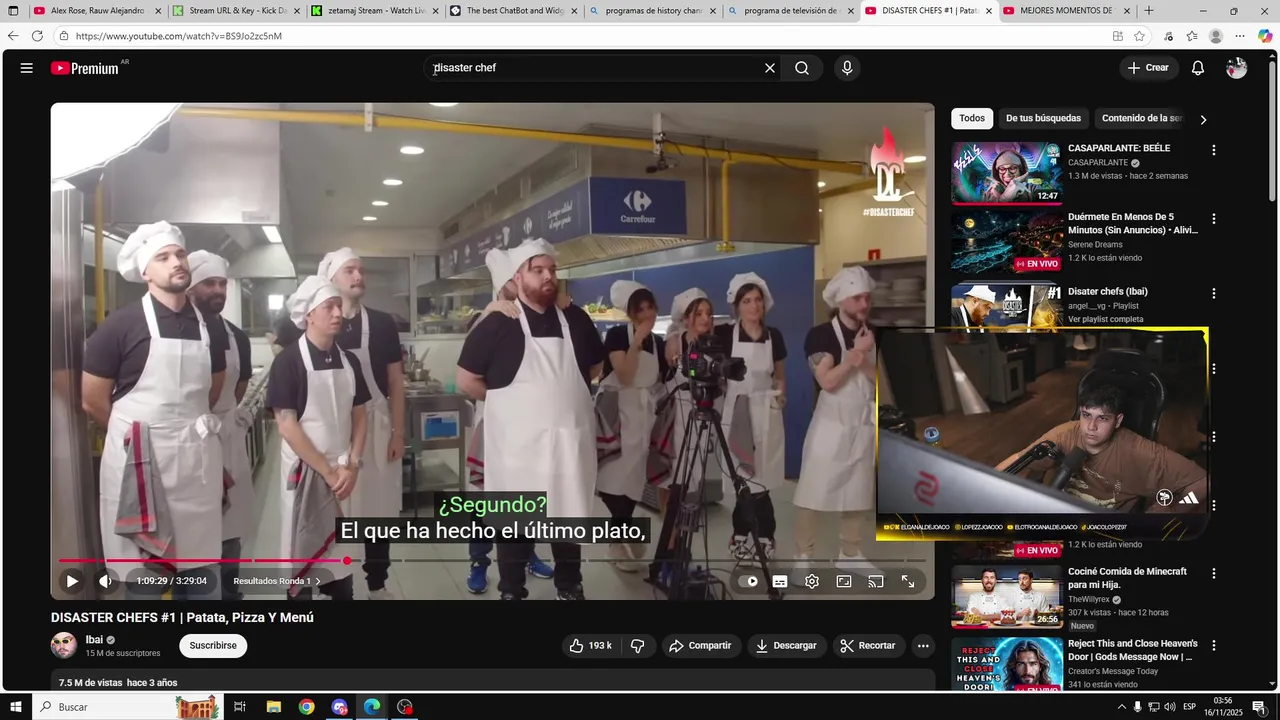Add page to favorites star icon

(x=1139, y=36)
